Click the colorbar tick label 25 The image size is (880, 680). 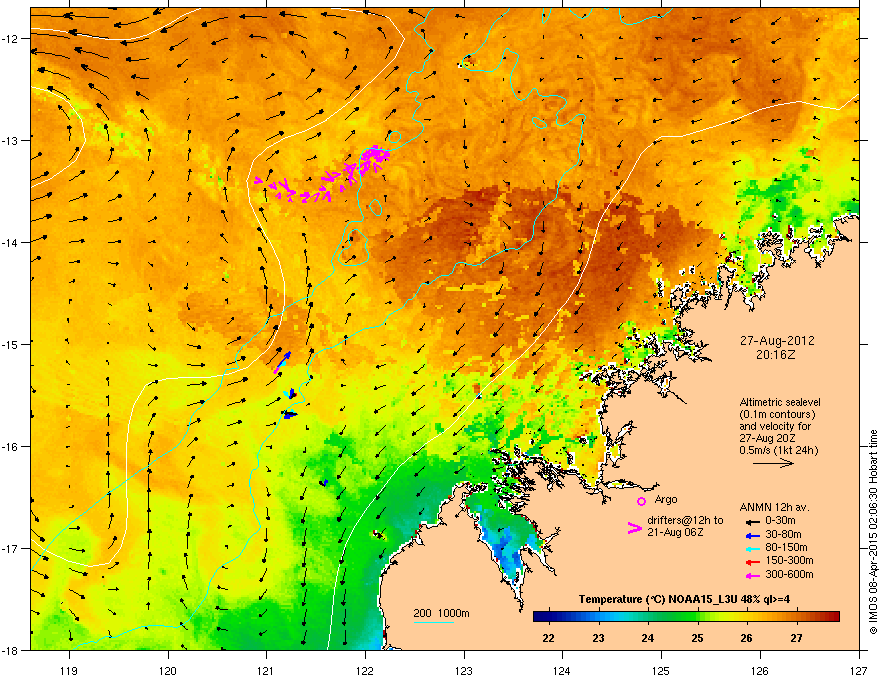(697, 638)
